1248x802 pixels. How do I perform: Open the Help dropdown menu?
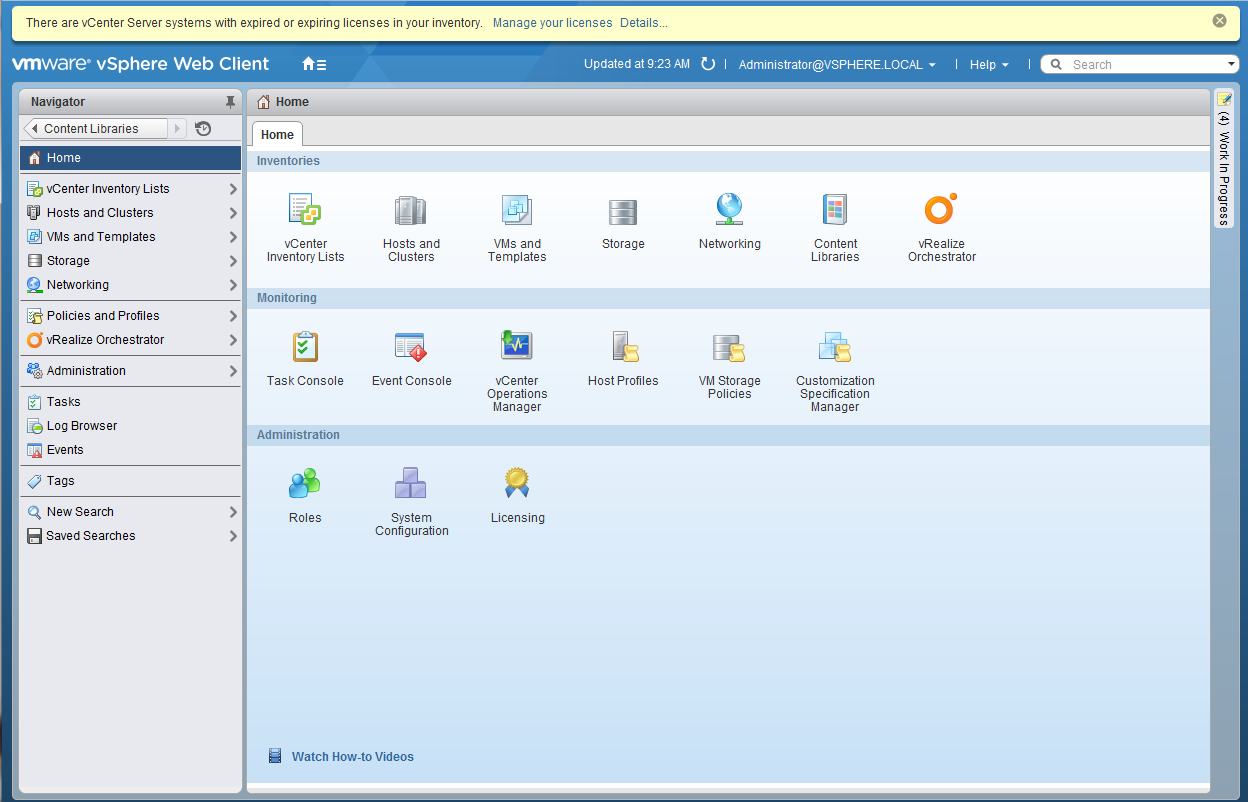(x=989, y=64)
